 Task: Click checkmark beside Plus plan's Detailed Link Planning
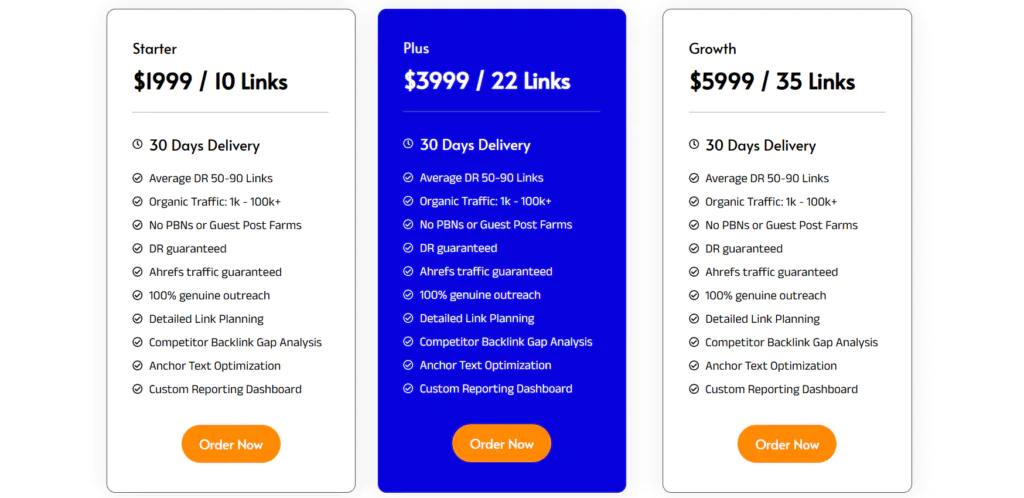pyautogui.click(x=408, y=318)
